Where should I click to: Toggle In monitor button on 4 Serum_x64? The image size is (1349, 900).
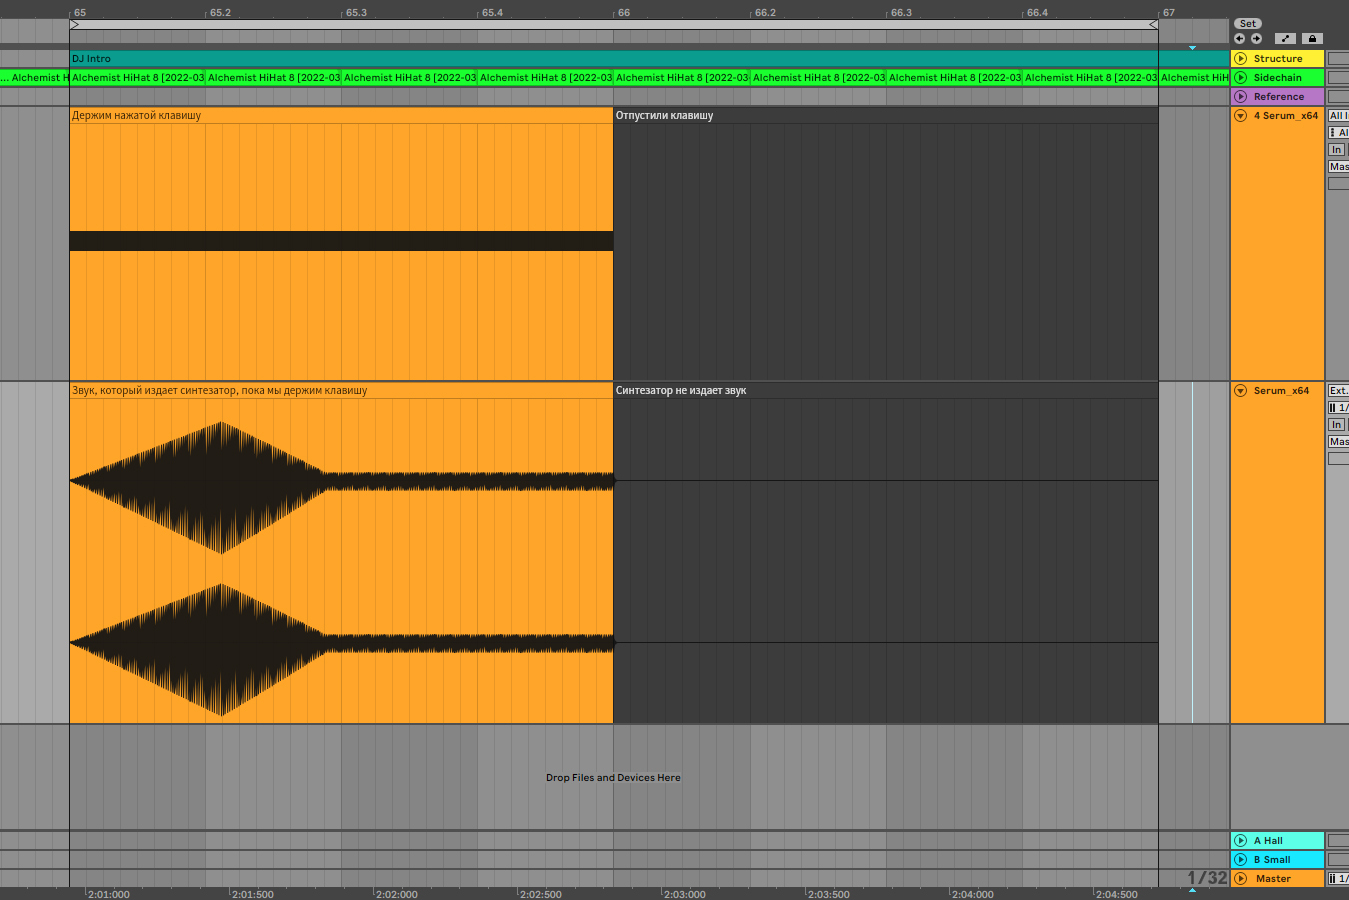pos(1336,150)
